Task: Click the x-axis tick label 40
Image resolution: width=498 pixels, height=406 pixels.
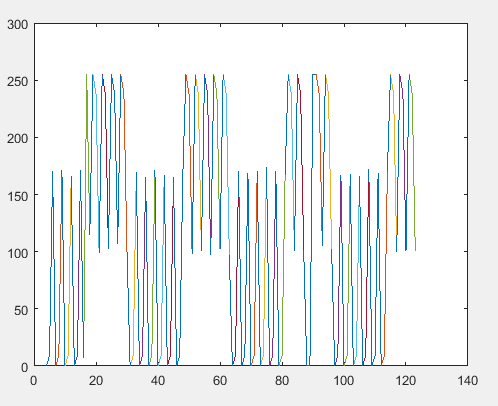Action: [x=158, y=380]
